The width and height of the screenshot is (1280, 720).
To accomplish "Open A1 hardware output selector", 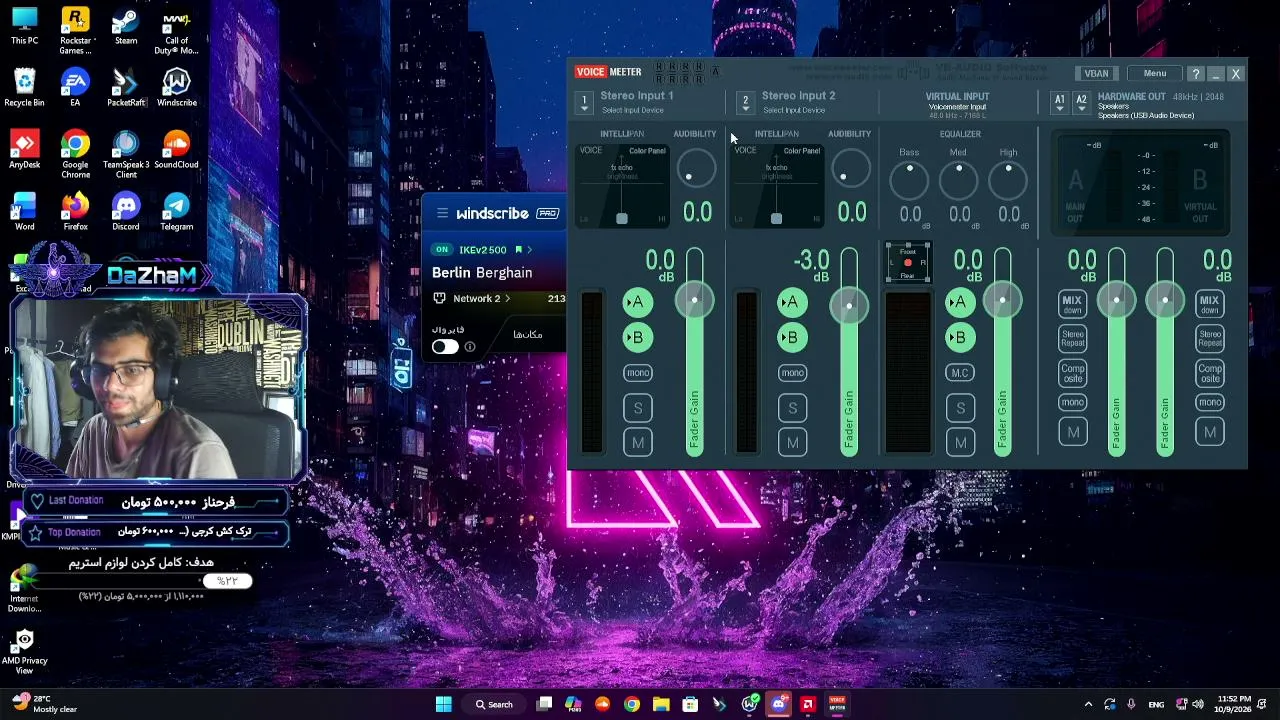I will tap(1059, 102).
